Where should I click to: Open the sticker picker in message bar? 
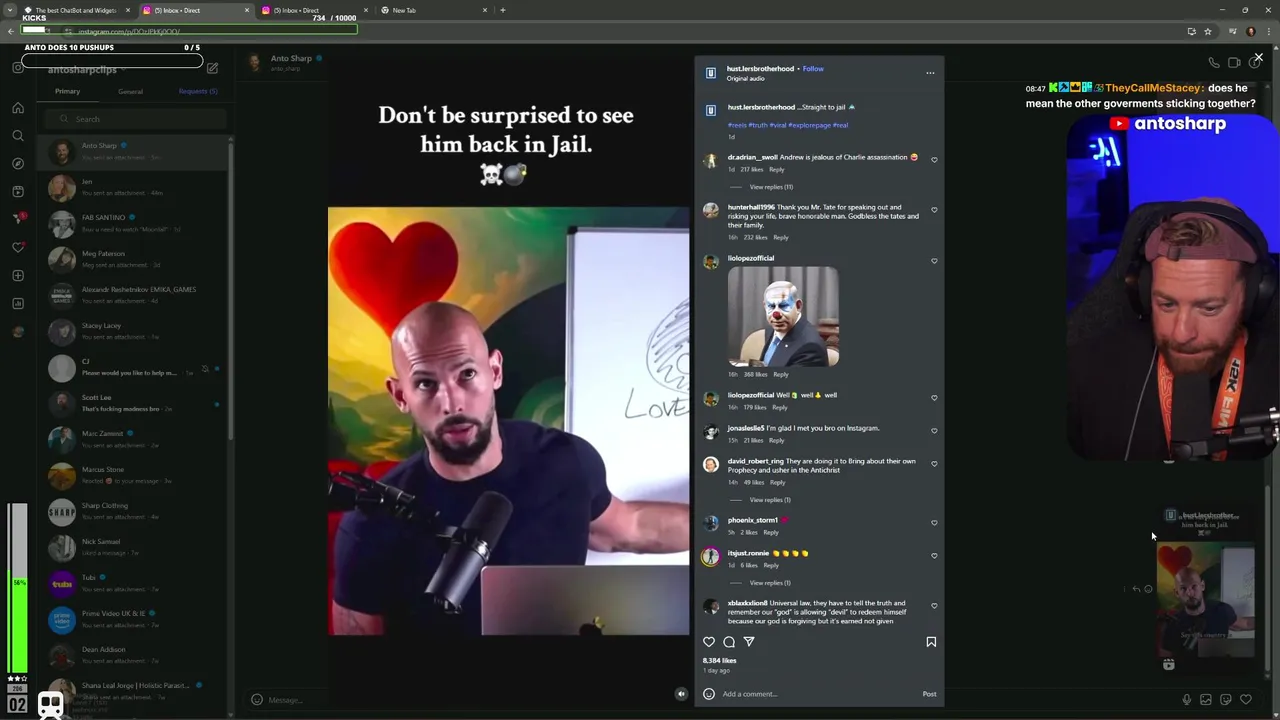(x=1226, y=700)
